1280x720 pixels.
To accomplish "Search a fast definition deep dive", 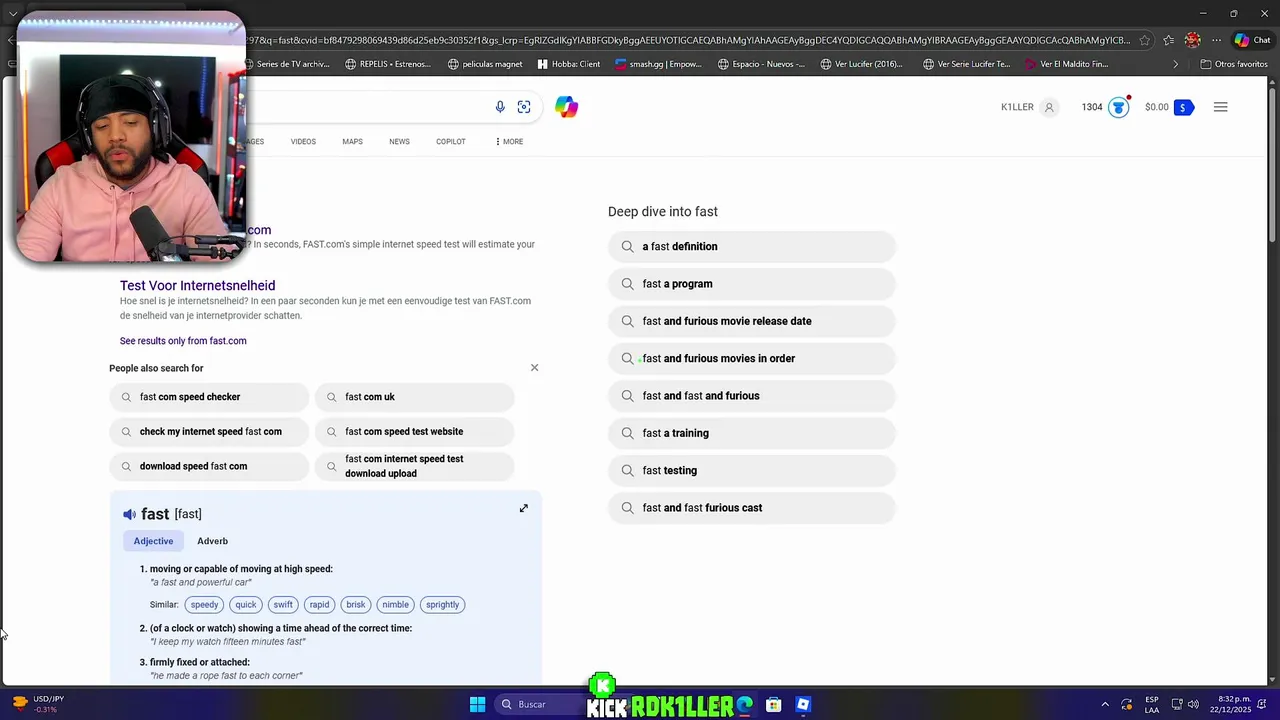I will pyautogui.click(x=751, y=247).
